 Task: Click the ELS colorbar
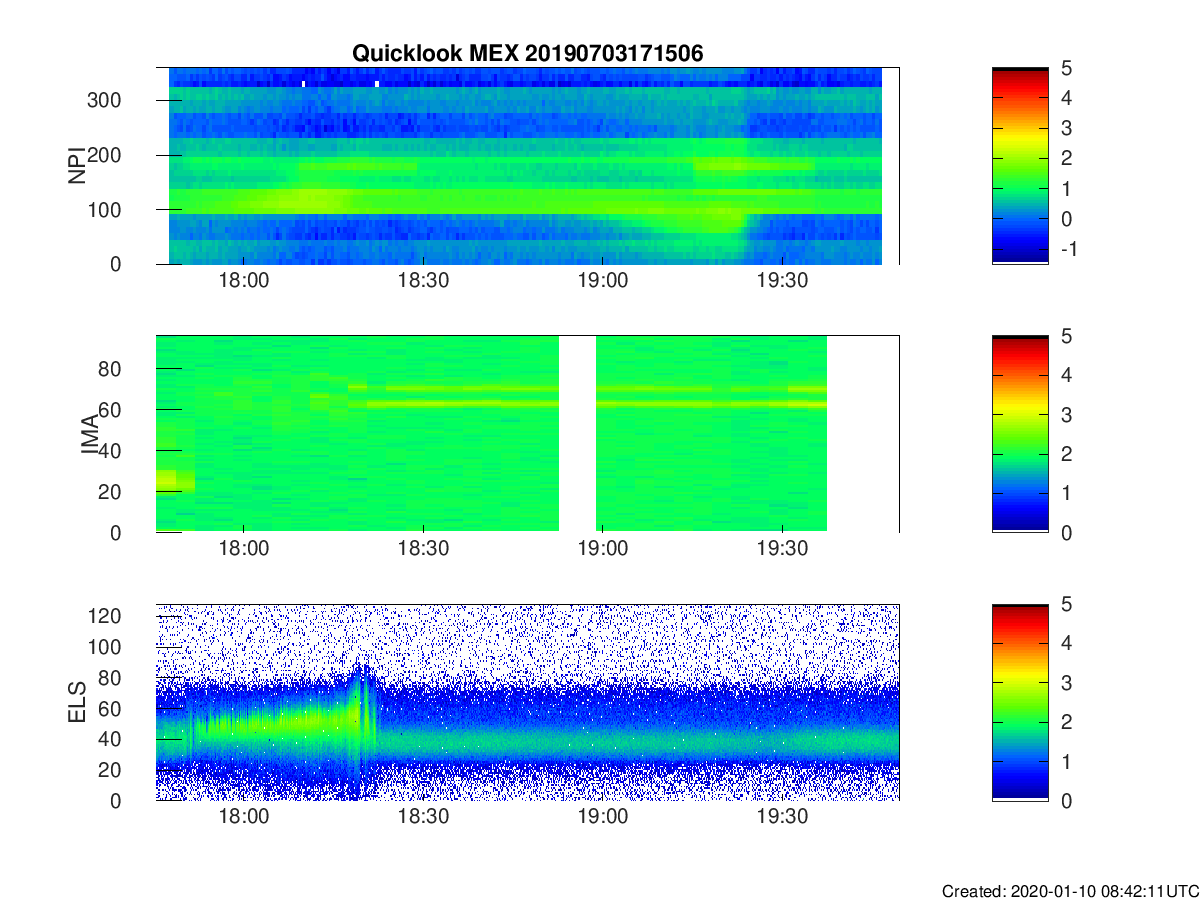tap(1020, 702)
